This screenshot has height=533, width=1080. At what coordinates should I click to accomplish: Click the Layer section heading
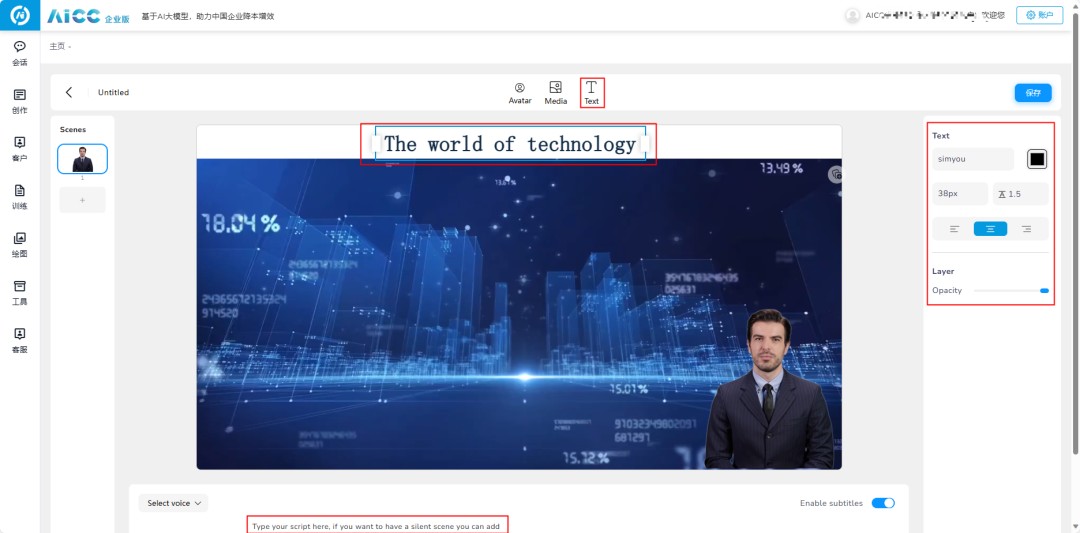(943, 271)
